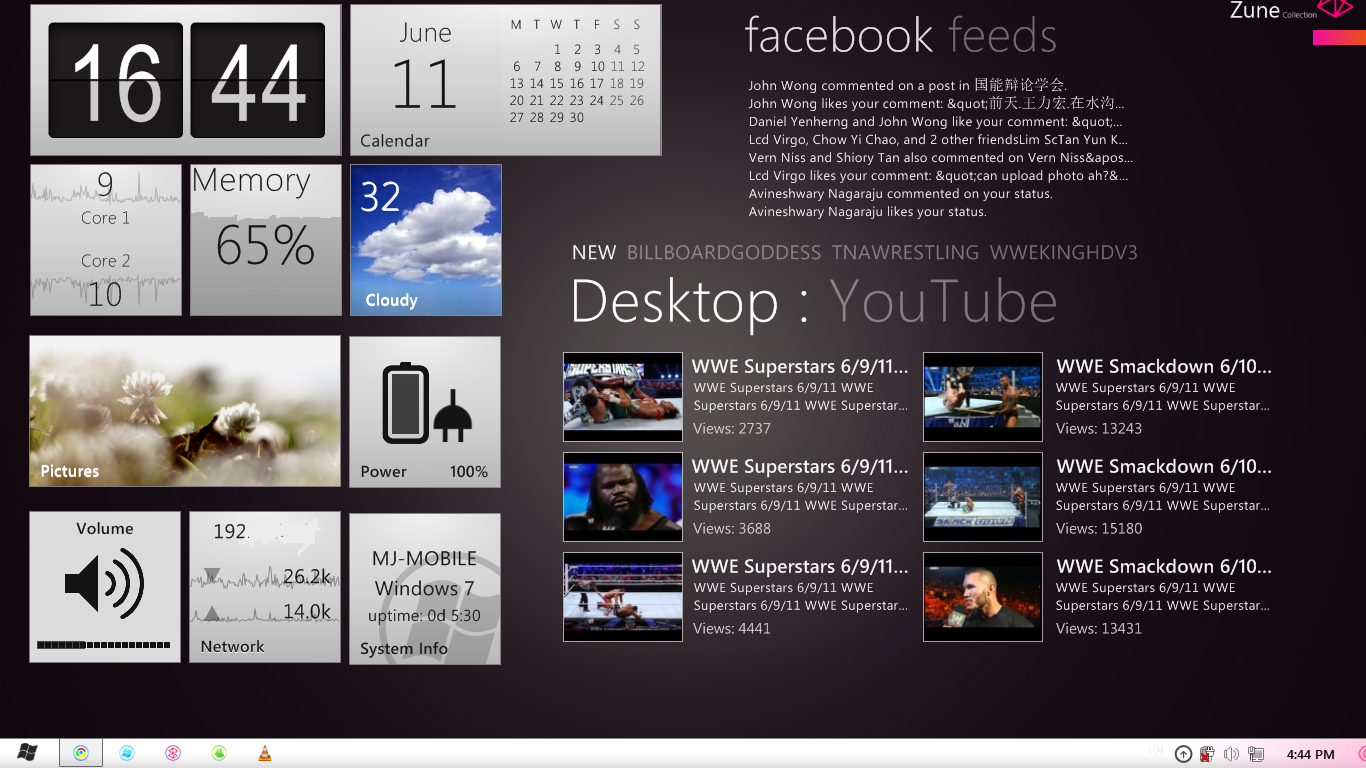The height and width of the screenshot is (768, 1366).
Task: Click the 'uptime: 0d 5:30' text
Action: tap(424, 616)
